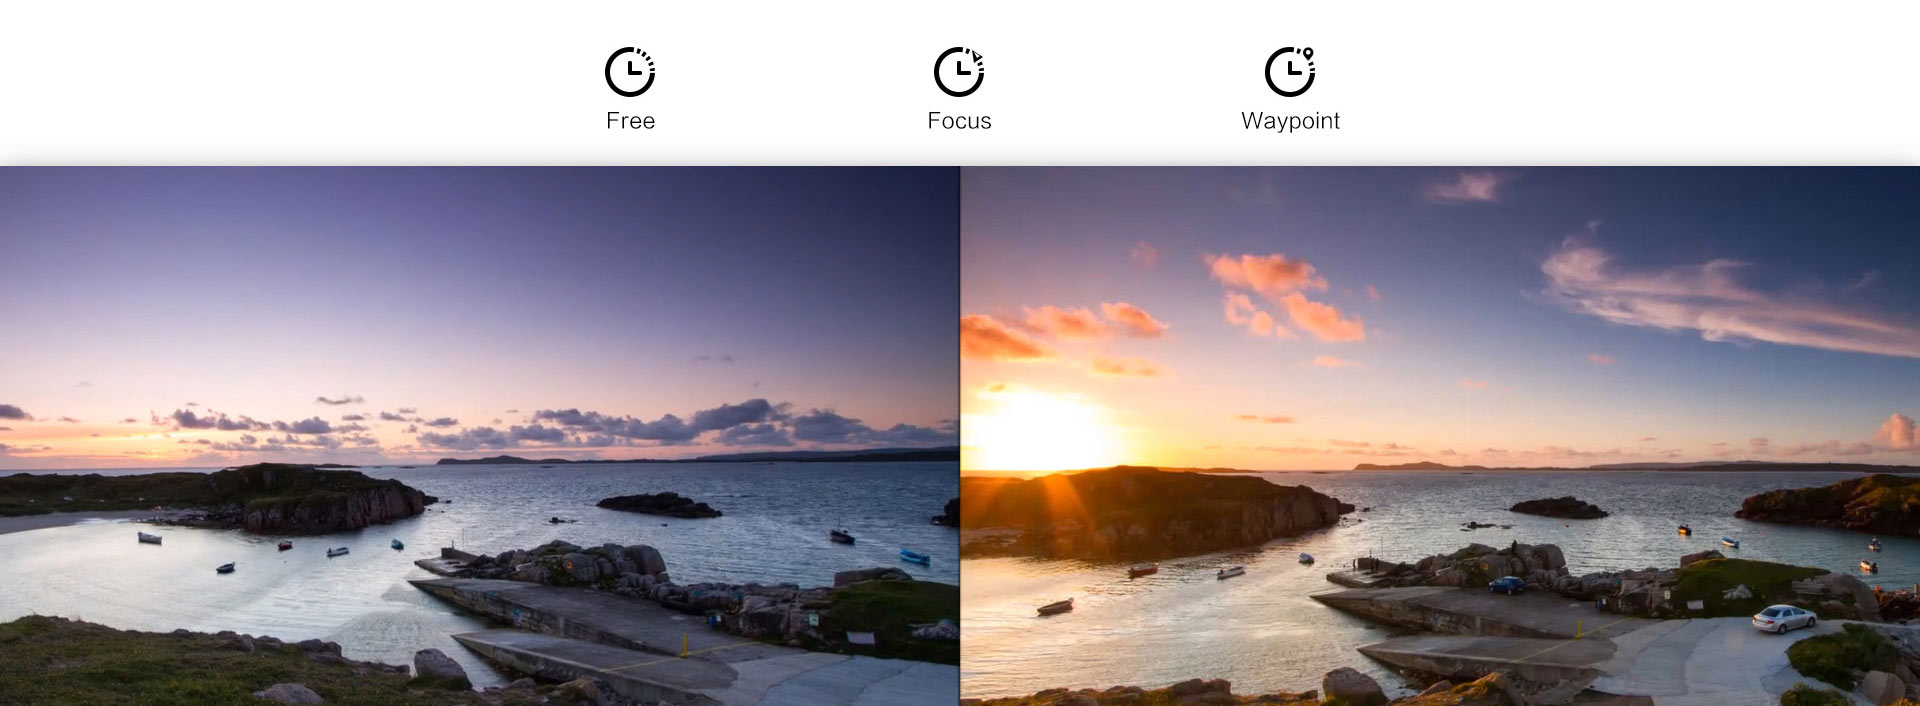Open the purple dusk photo on the left

tap(479, 436)
